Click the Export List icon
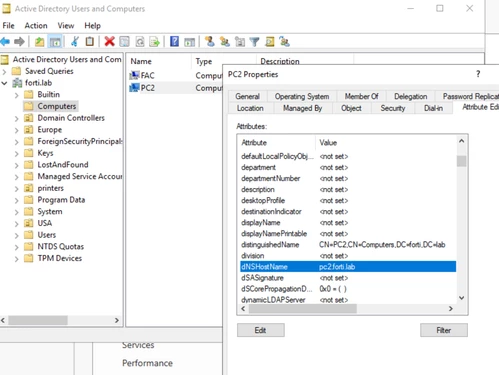This screenshot has width=499, height=375. pyautogui.click(x=154, y=42)
